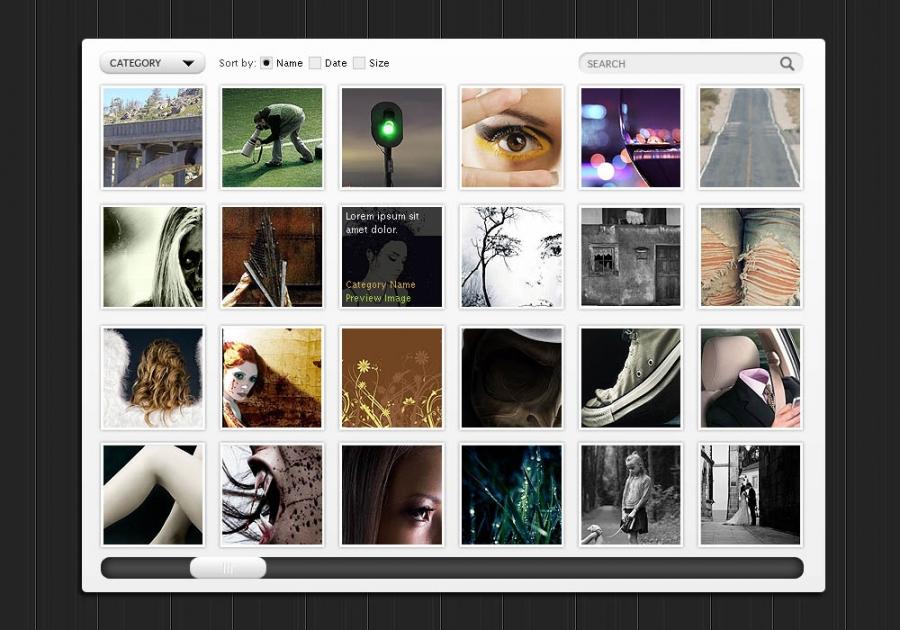Select the sneaker shoe photo
Image resolution: width=900 pixels, height=630 pixels.
pos(631,378)
